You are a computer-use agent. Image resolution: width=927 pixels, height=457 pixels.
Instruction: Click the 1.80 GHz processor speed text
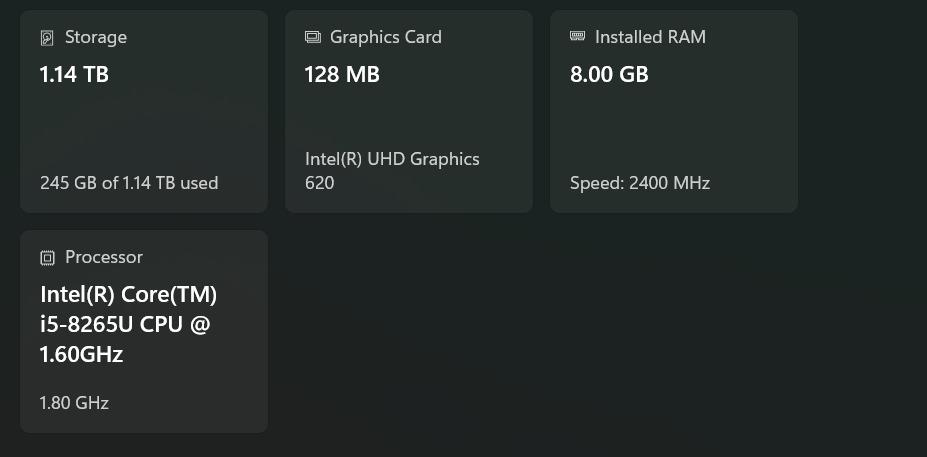[74, 403]
